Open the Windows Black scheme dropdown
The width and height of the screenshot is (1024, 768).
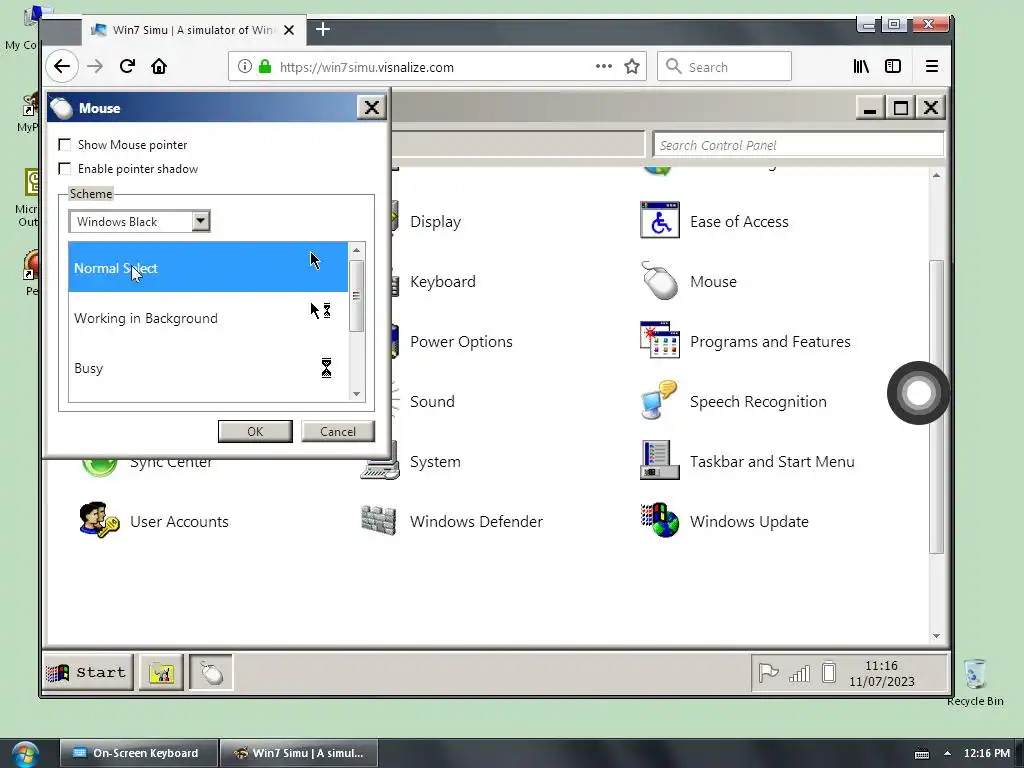click(200, 221)
